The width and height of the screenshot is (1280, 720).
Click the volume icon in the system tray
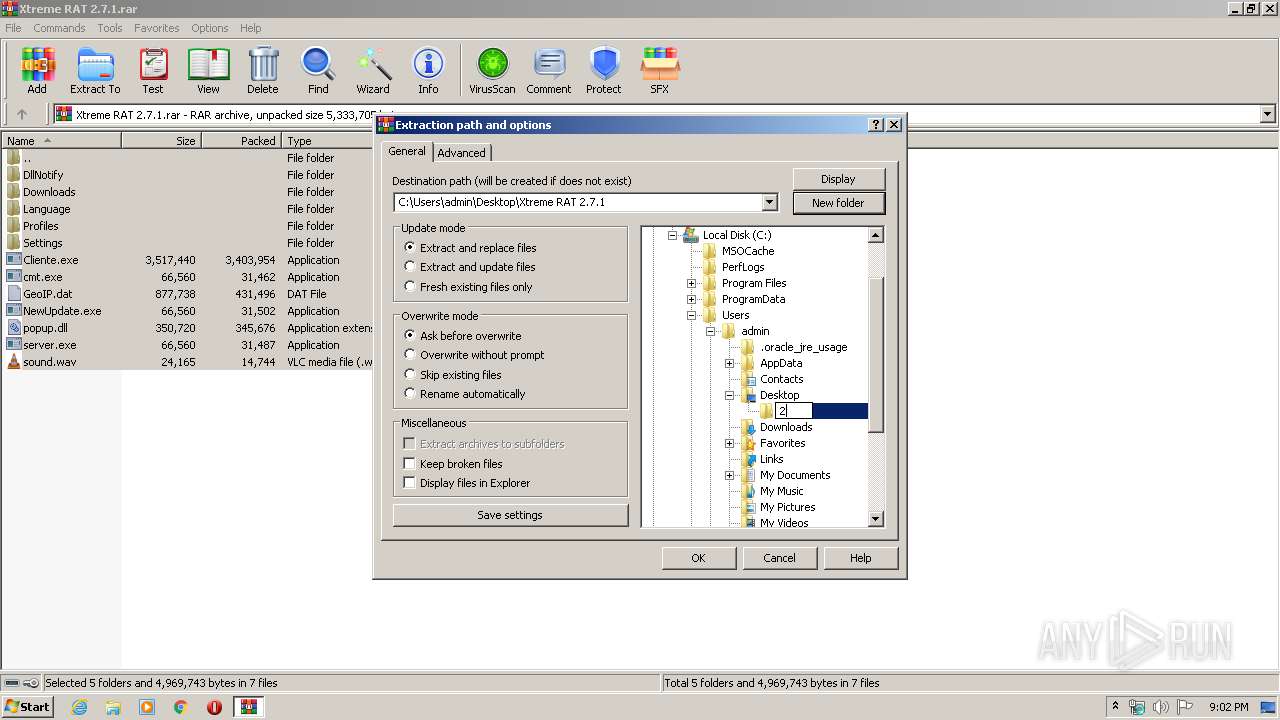[x=1161, y=707]
